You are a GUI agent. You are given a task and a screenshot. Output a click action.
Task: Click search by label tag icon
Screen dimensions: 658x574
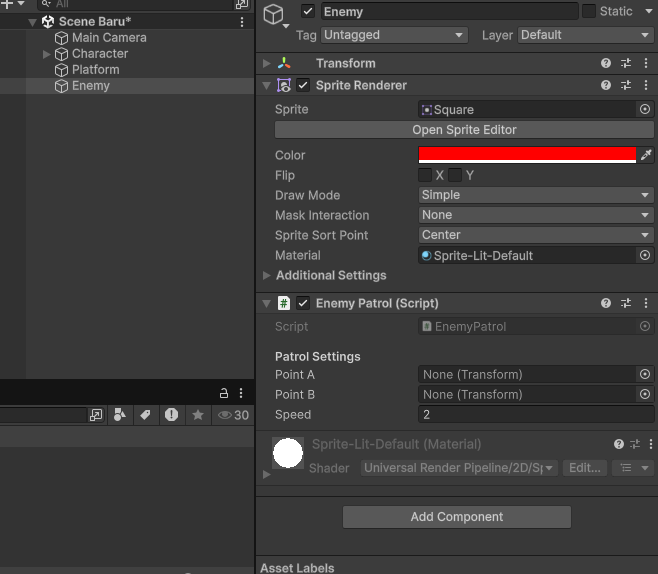point(145,415)
